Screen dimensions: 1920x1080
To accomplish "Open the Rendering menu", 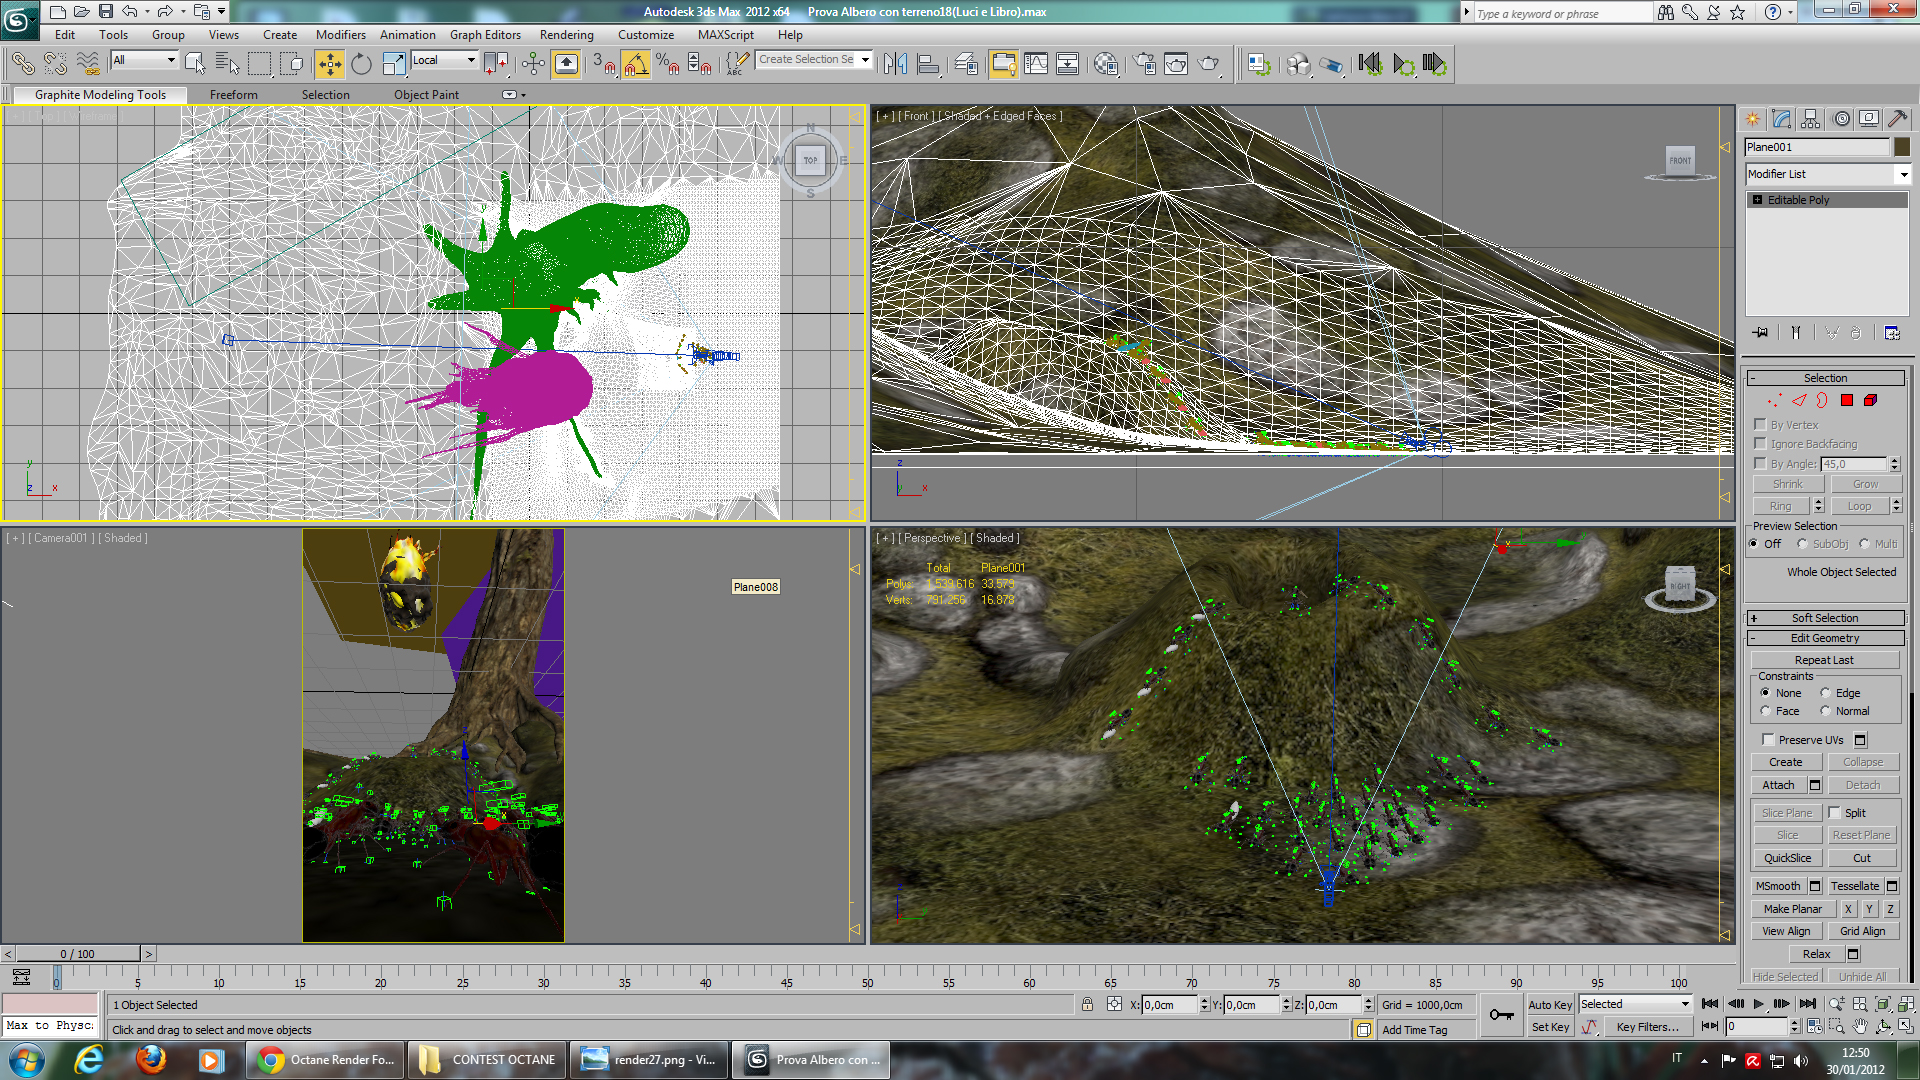I will pyautogui.click(x=566, y=35).
